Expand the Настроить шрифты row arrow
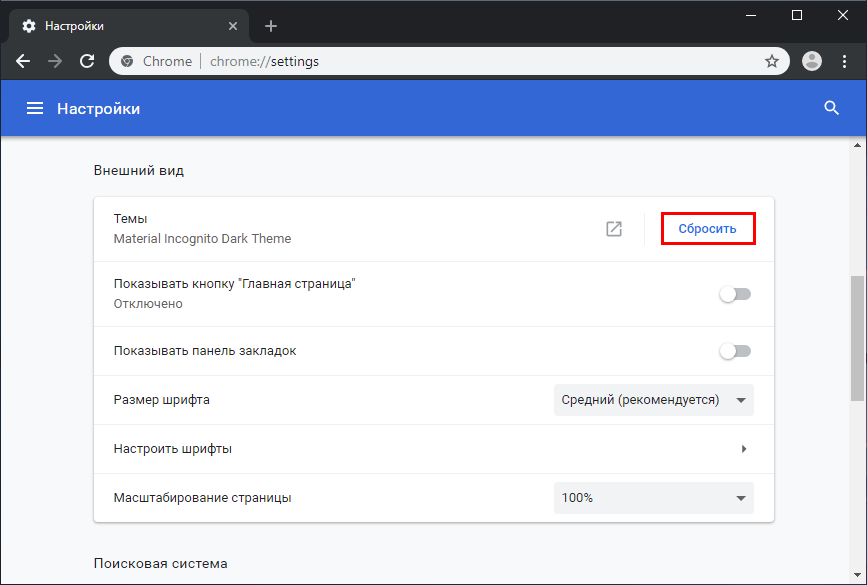Viewport: 867px width, 585px height. pos(744,448)
